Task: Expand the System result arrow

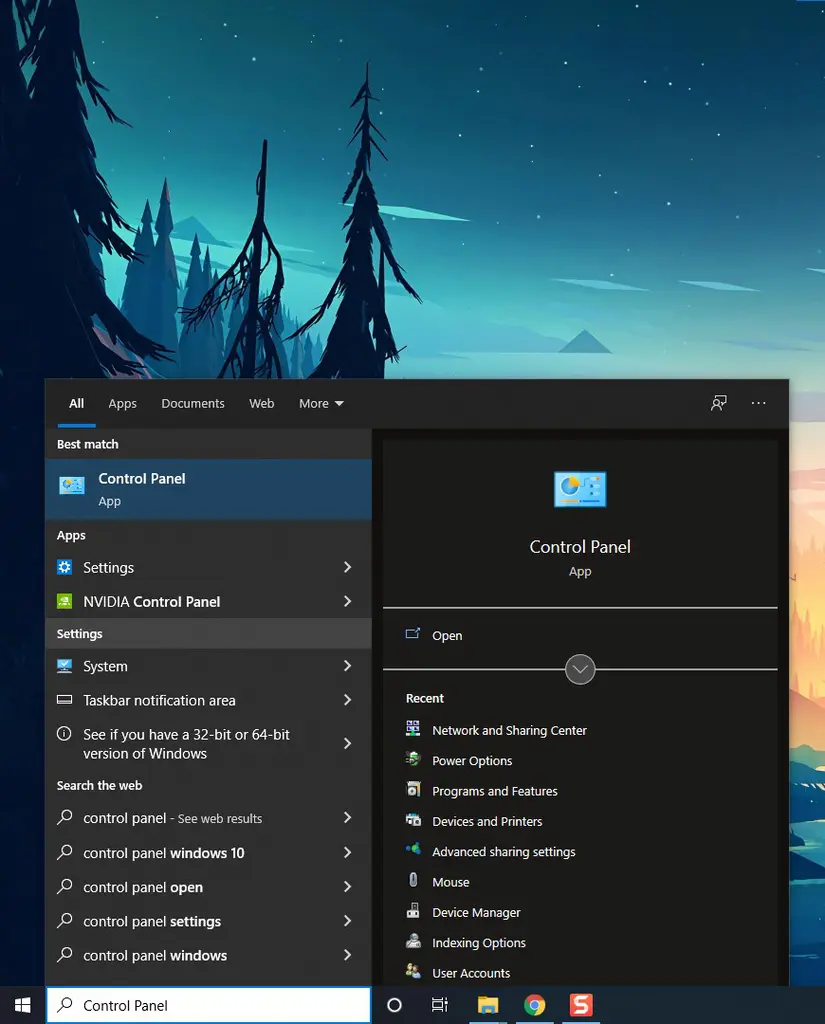Action: pos(348,666)
